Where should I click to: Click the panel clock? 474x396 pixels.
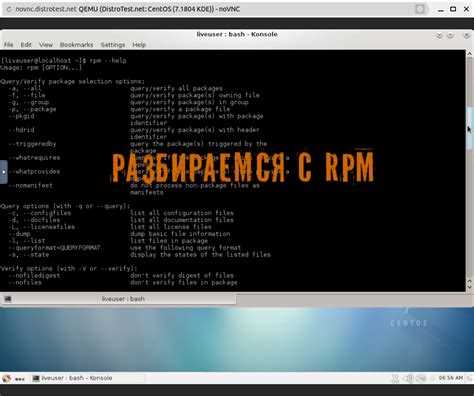[451, 378]
